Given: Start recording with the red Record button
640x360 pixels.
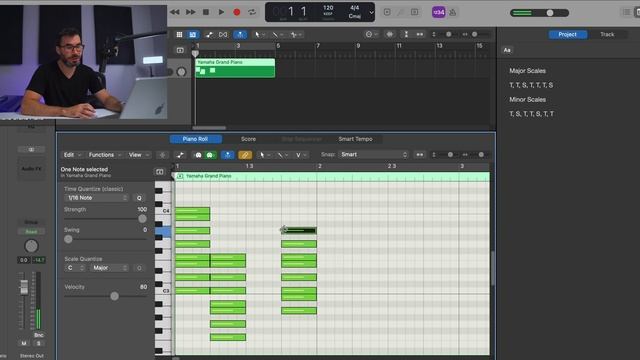Looking at the screenshot, I should (236, 12).
